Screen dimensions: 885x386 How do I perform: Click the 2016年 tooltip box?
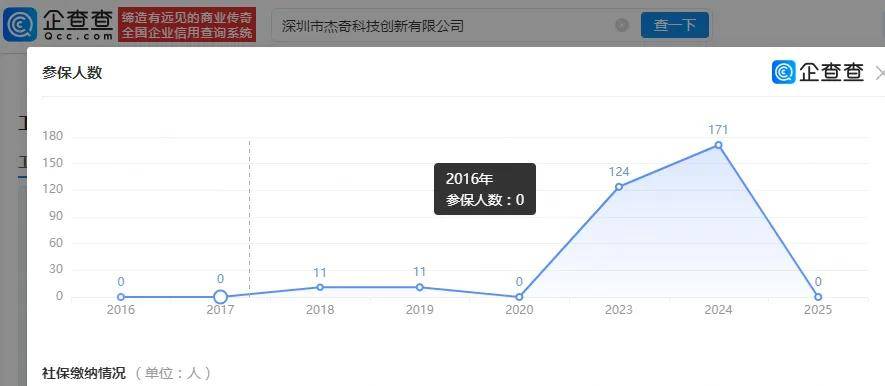(485, 189)
